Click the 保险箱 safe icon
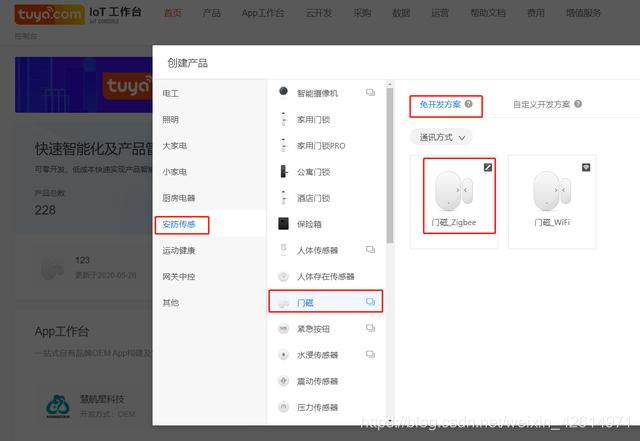Screen dimensions: 640x441 point(283,224)
